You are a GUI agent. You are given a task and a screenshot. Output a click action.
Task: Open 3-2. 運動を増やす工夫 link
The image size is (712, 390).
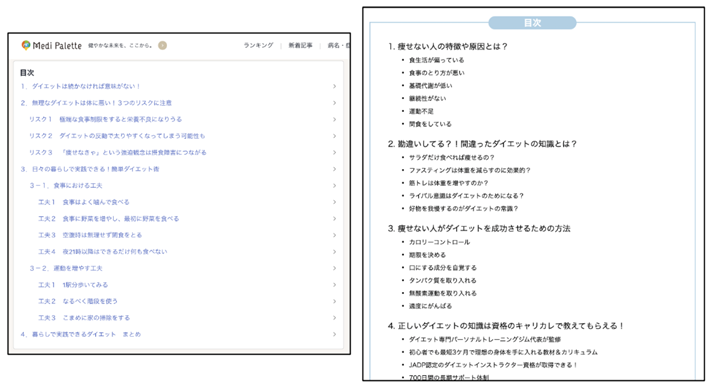pyautogui.click(x=66, y=268)
